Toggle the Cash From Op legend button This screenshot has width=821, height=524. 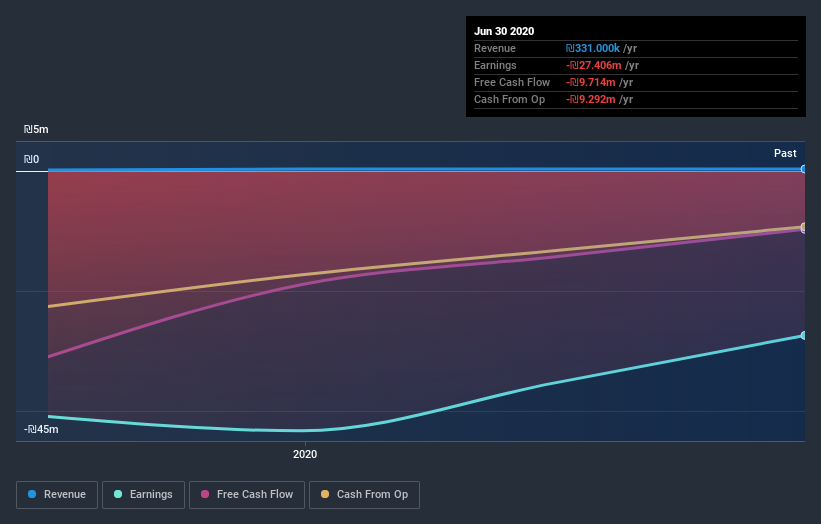point(364,495)
